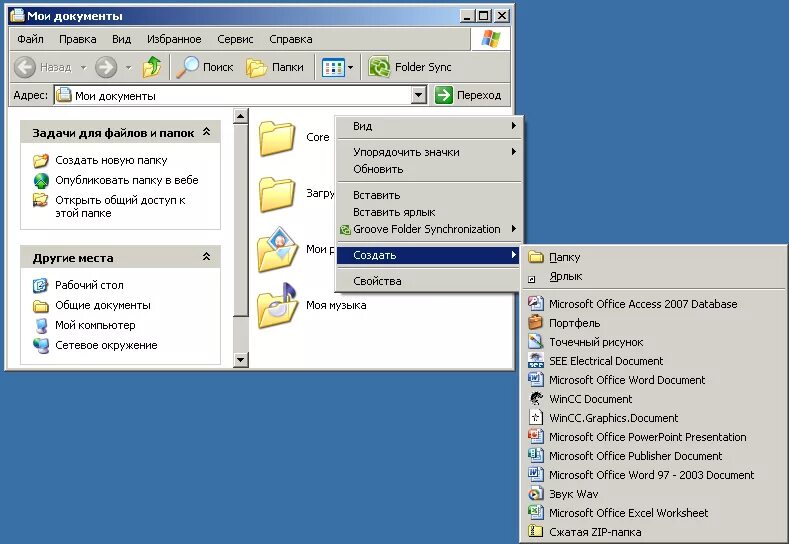Screen dimensions: 789x544
Task: Create Microsoft Office Word Document
Action: [x=654, y=380]
